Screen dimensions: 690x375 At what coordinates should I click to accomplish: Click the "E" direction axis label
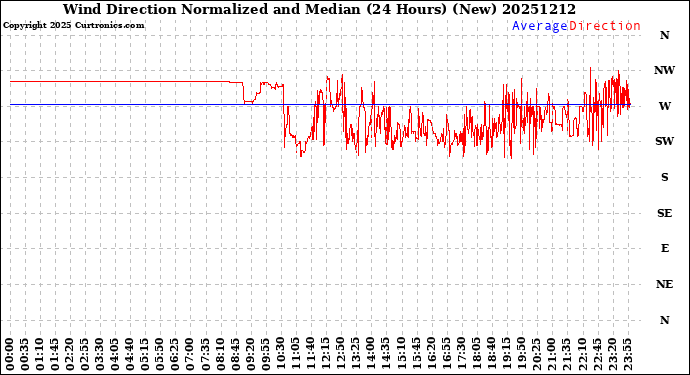[664, 249]
